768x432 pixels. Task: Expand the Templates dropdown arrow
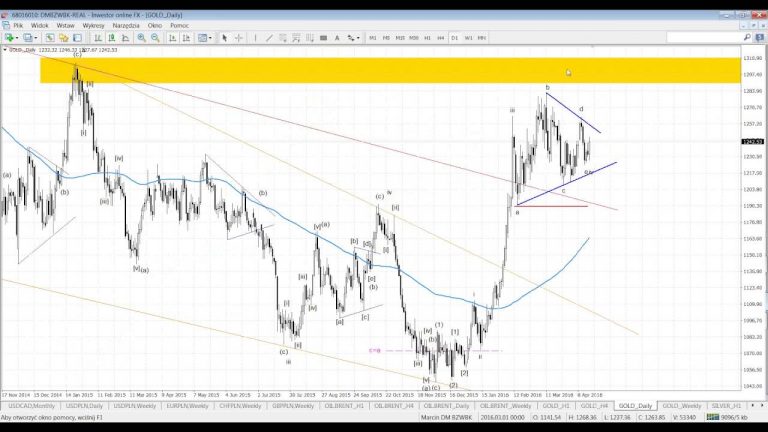210,38
